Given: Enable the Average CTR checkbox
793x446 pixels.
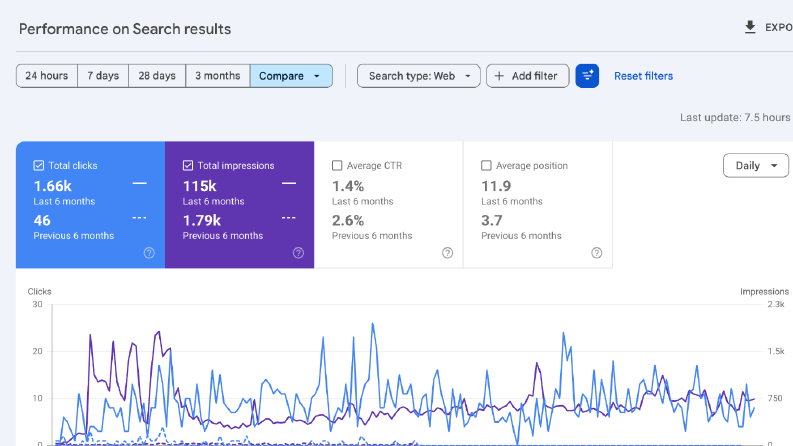Looking at the screenshot, I should point(337,165).
